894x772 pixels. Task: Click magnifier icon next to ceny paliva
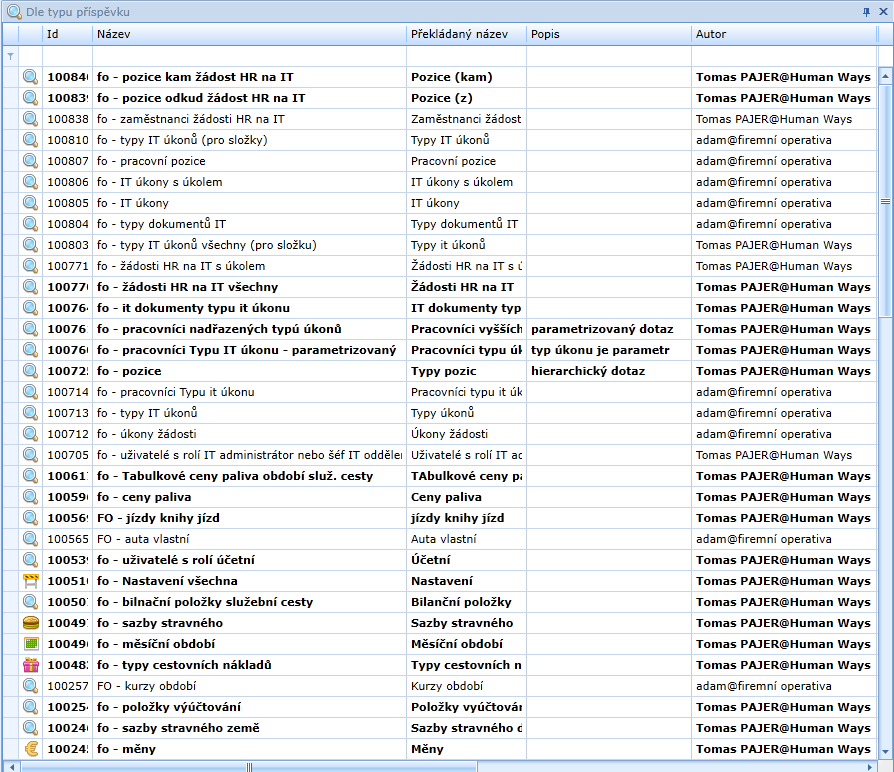pos(30,497)
